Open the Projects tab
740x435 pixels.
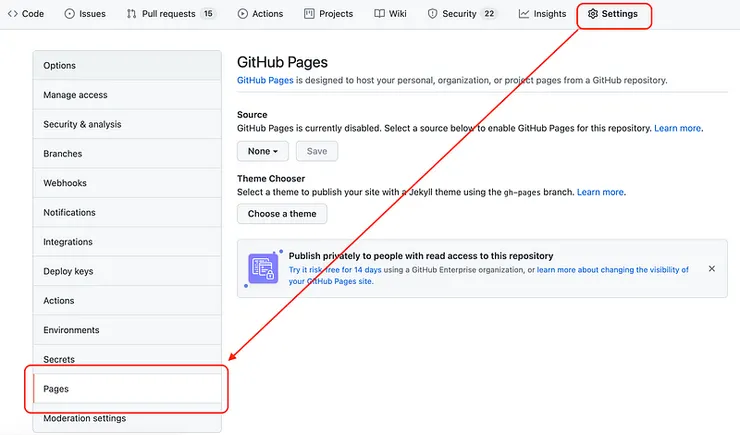[328, 14]
